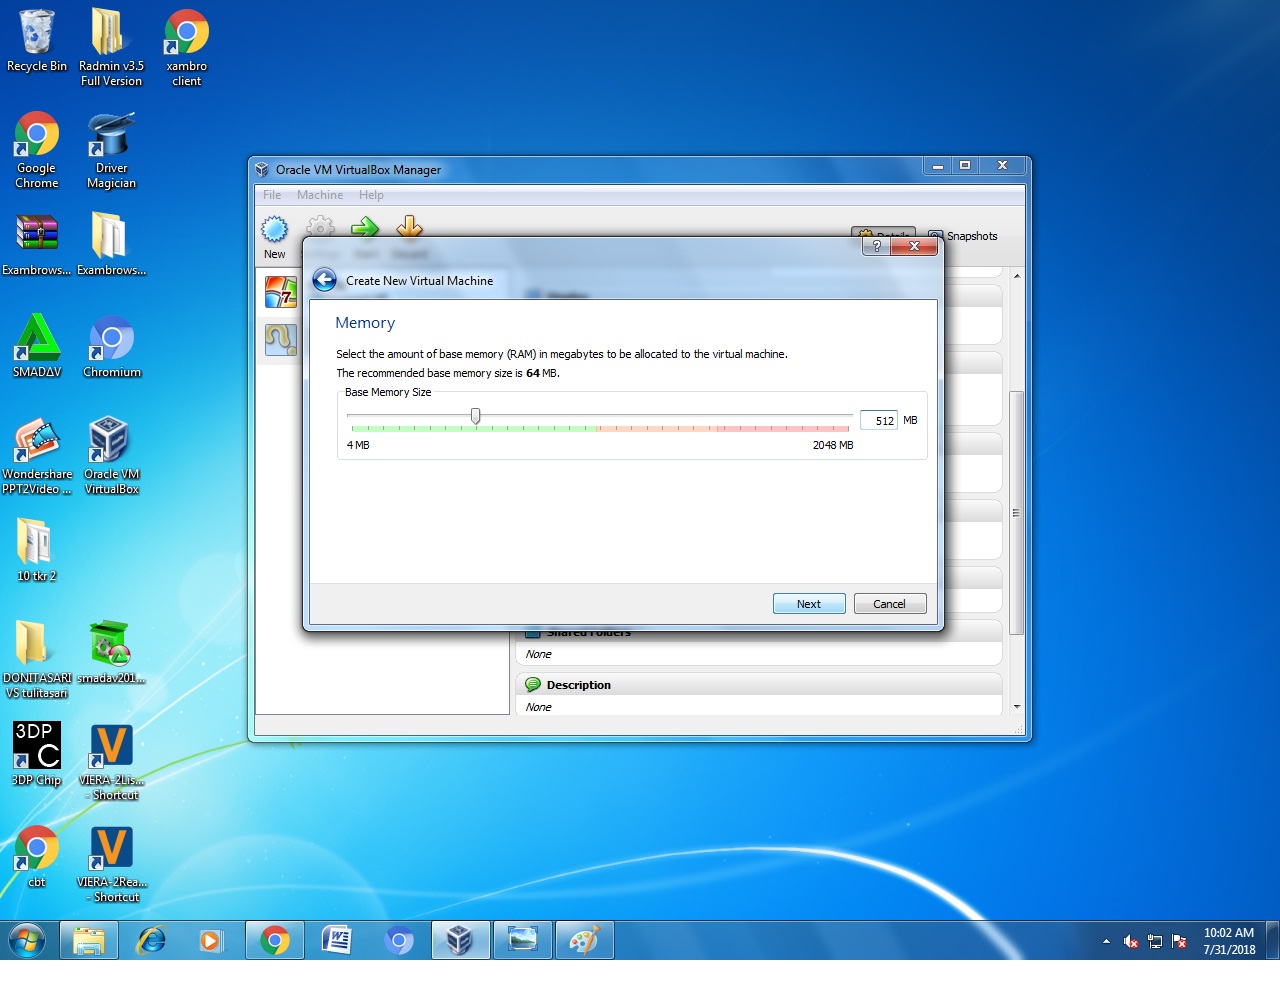
Task: Click the Discard down-arrow toolbar icon
Action: (409, 227)
